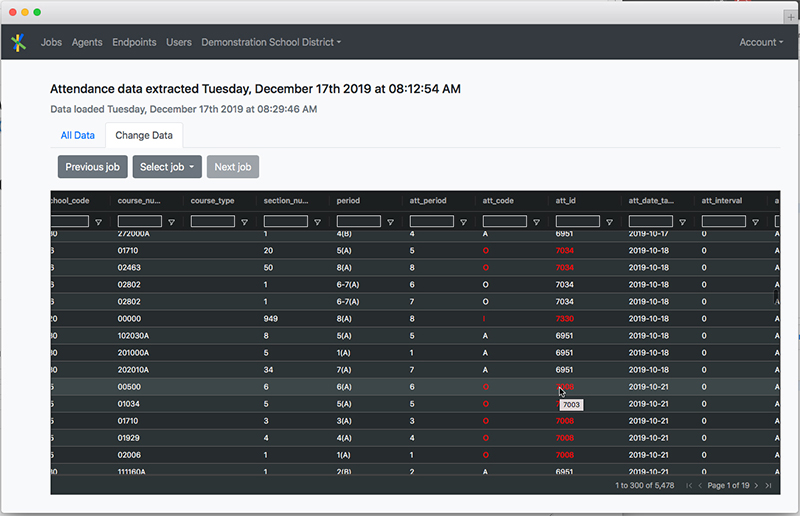Viewport: 800px width, 516px height.
Task: Click the Previous job button
Action: (92, 167)
